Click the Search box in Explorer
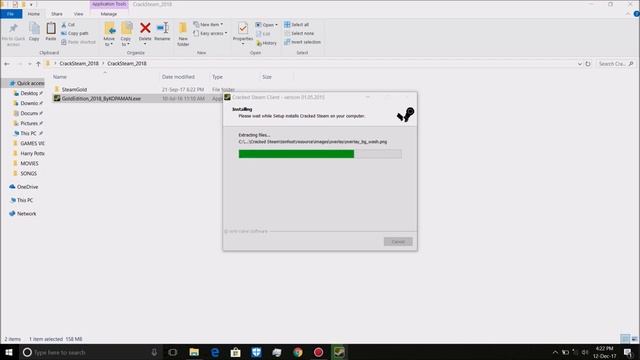Viewport: 640px width, 360px height. pyautogui.click(x=616, y=64)
